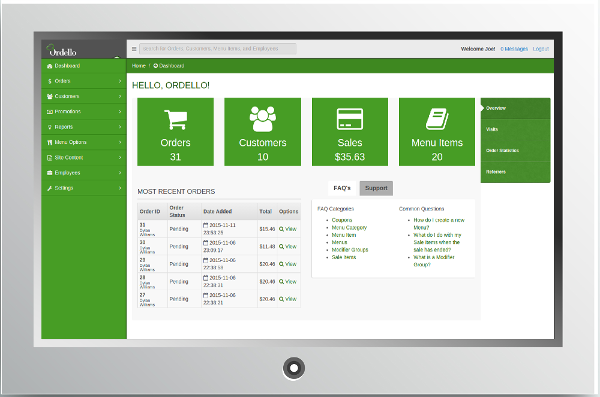Select the FAQ's tab
Viewport: 600px width, 397px height.
[342, 188]
